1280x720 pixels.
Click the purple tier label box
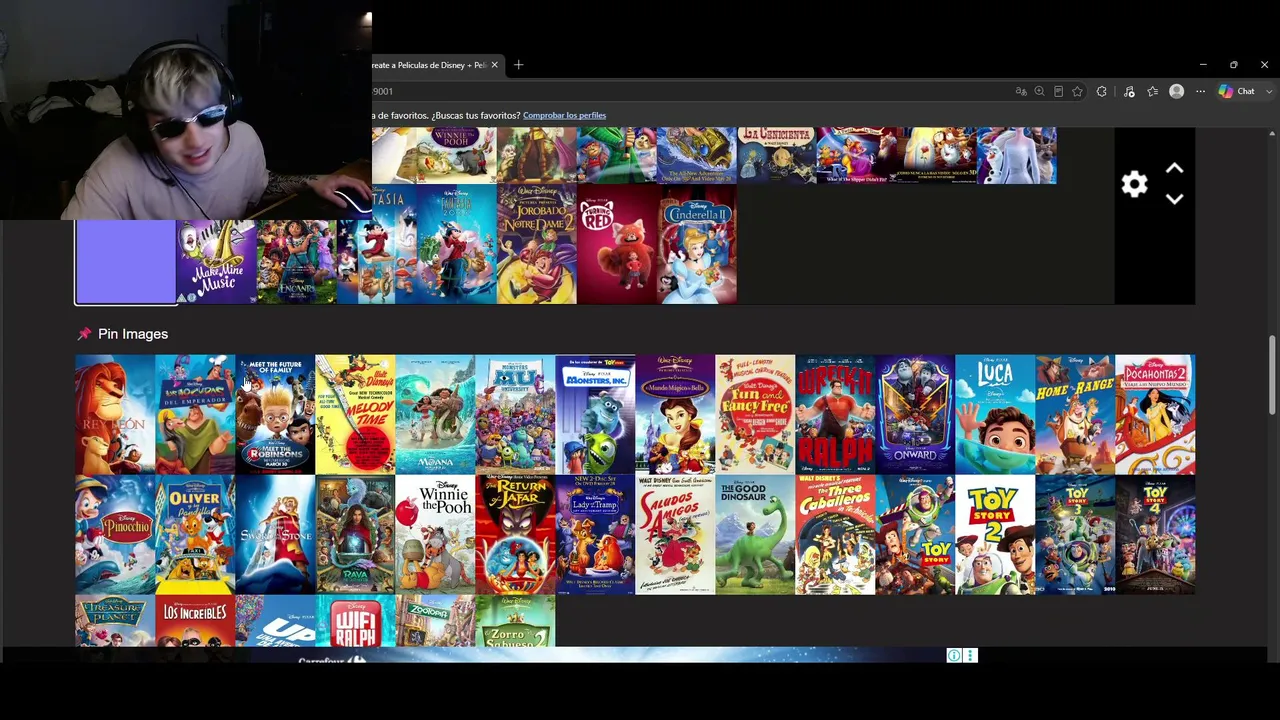[126, 262]
